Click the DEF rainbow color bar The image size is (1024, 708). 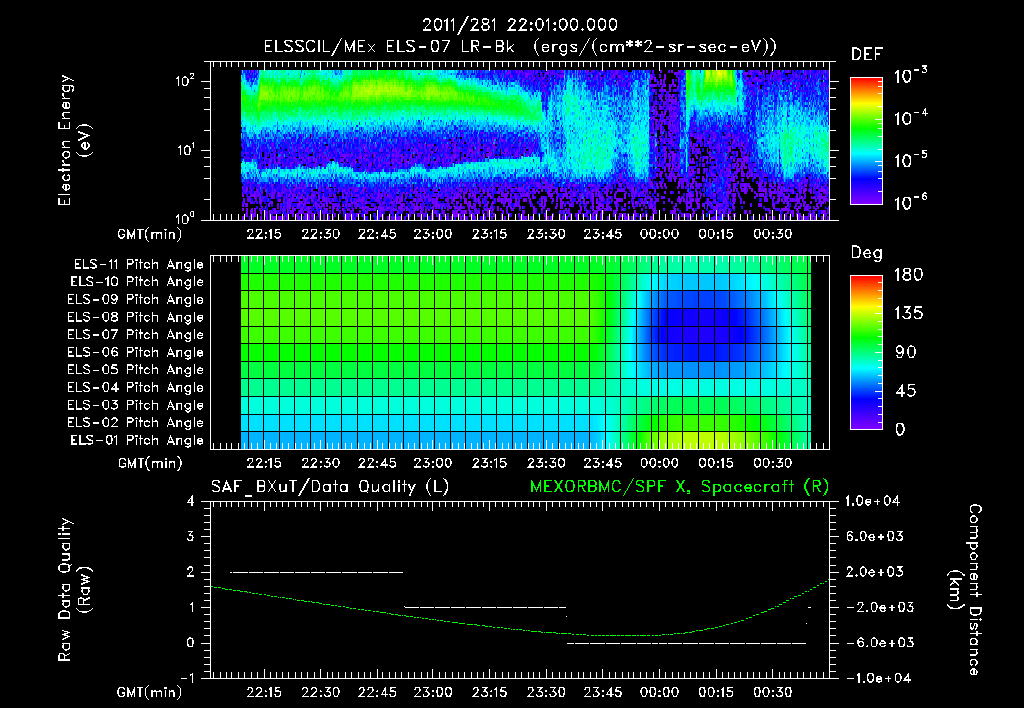(x=866, y=140)
